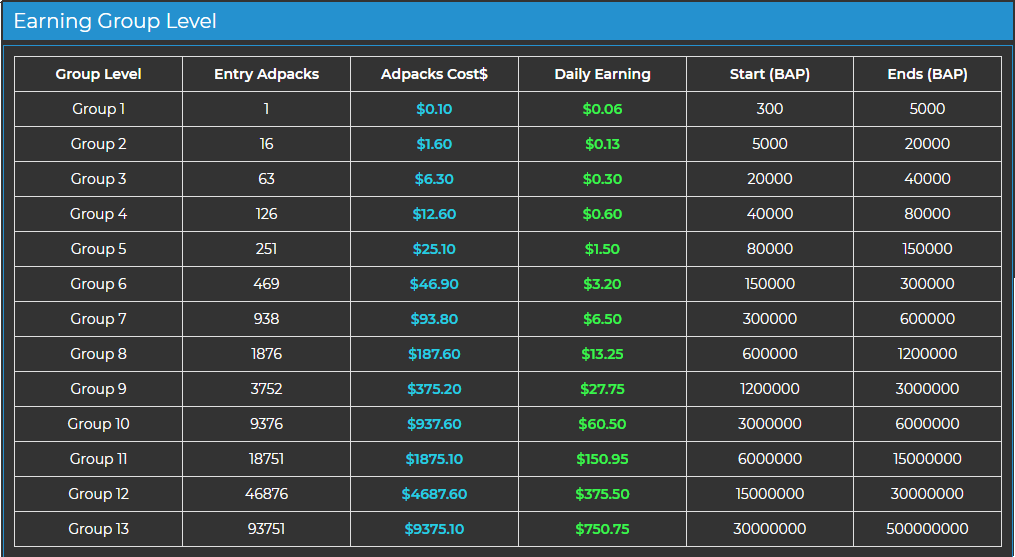The image size is (1015, 557).
Task: Click the $375.50 daily earning cell
Action: point(602,494)
